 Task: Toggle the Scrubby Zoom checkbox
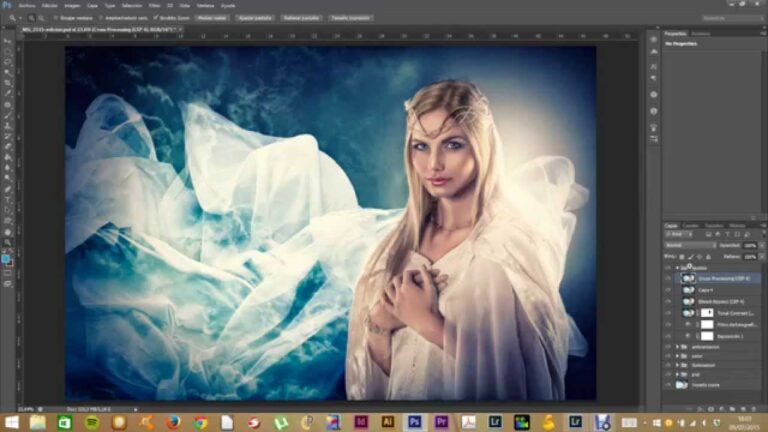tap(156, 18)
